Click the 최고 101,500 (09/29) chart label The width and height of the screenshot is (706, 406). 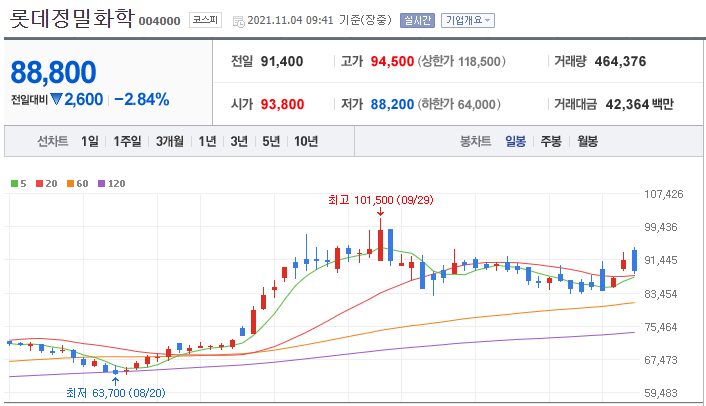(380, 200)
